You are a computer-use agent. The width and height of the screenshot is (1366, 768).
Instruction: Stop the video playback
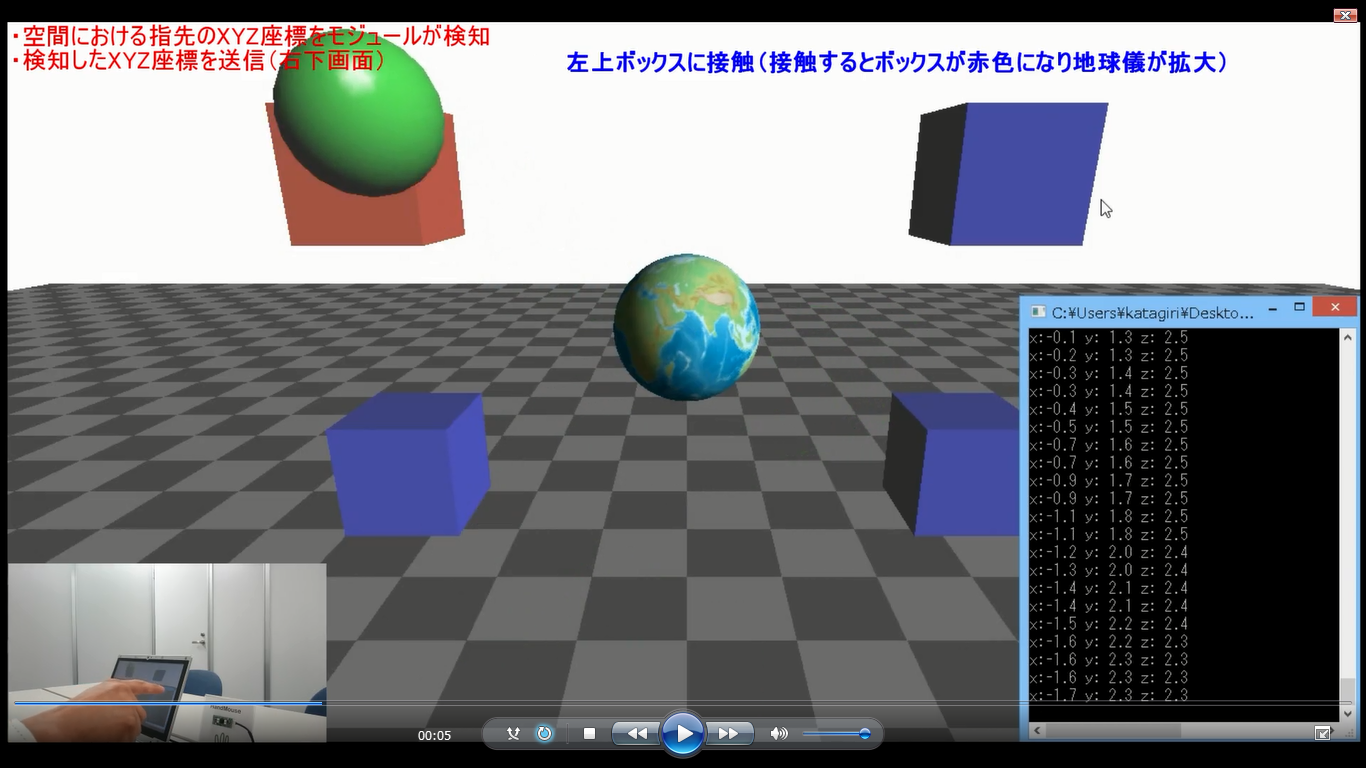589,734
